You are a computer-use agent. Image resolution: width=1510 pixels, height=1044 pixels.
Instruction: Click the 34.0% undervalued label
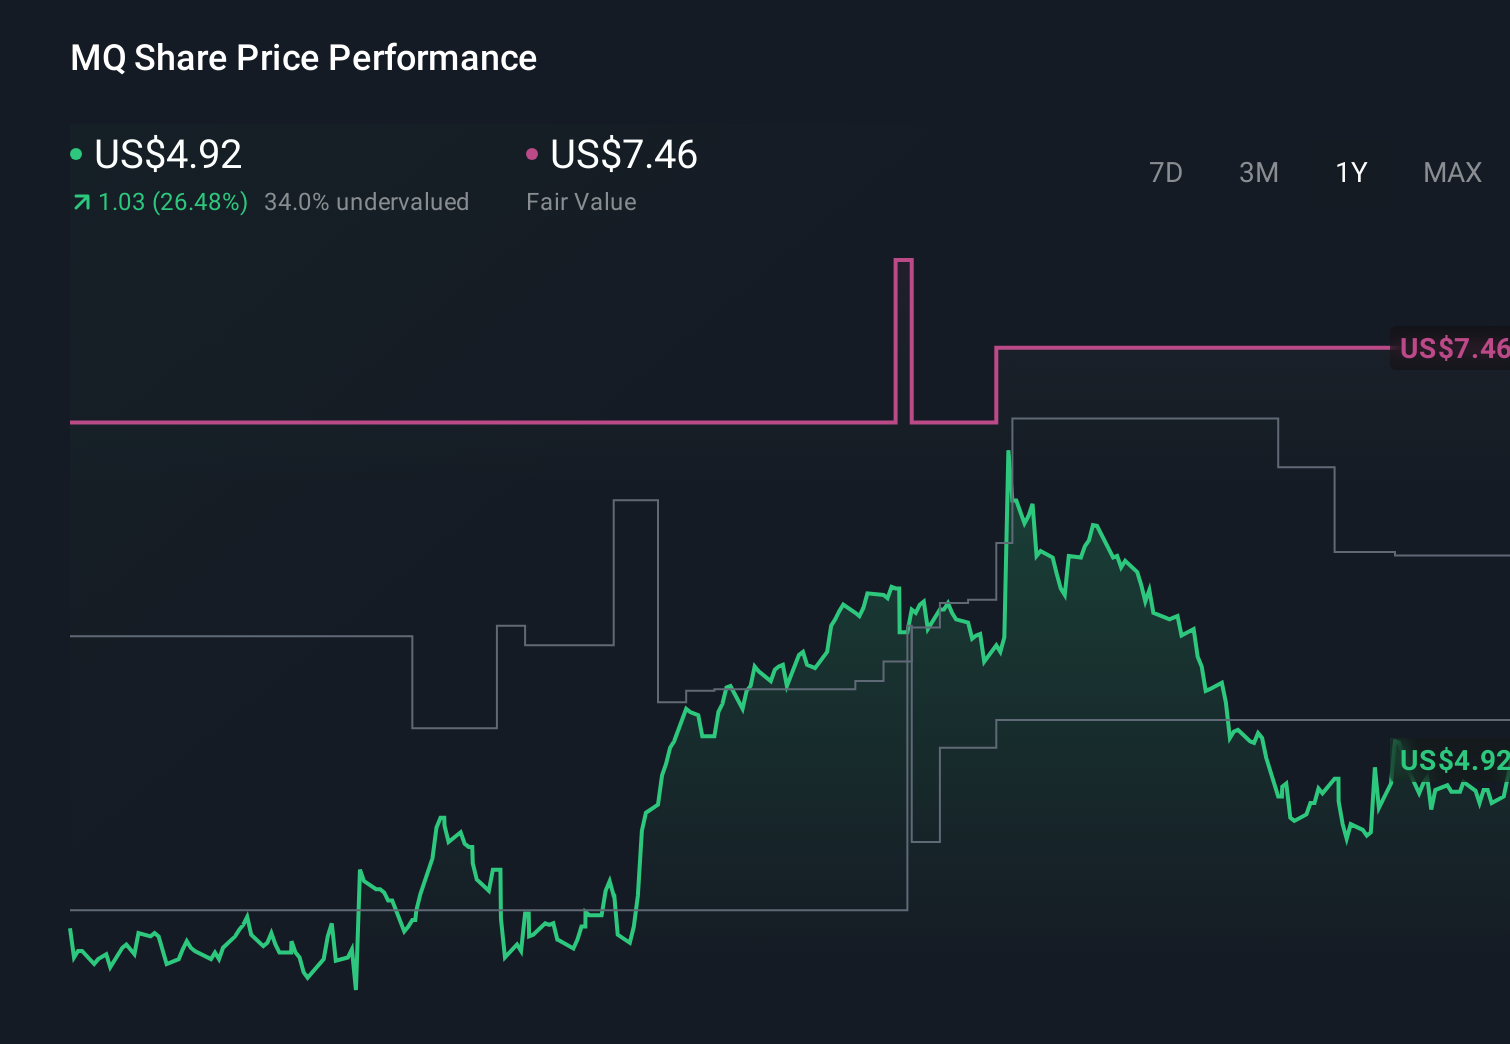pos(366,202)
